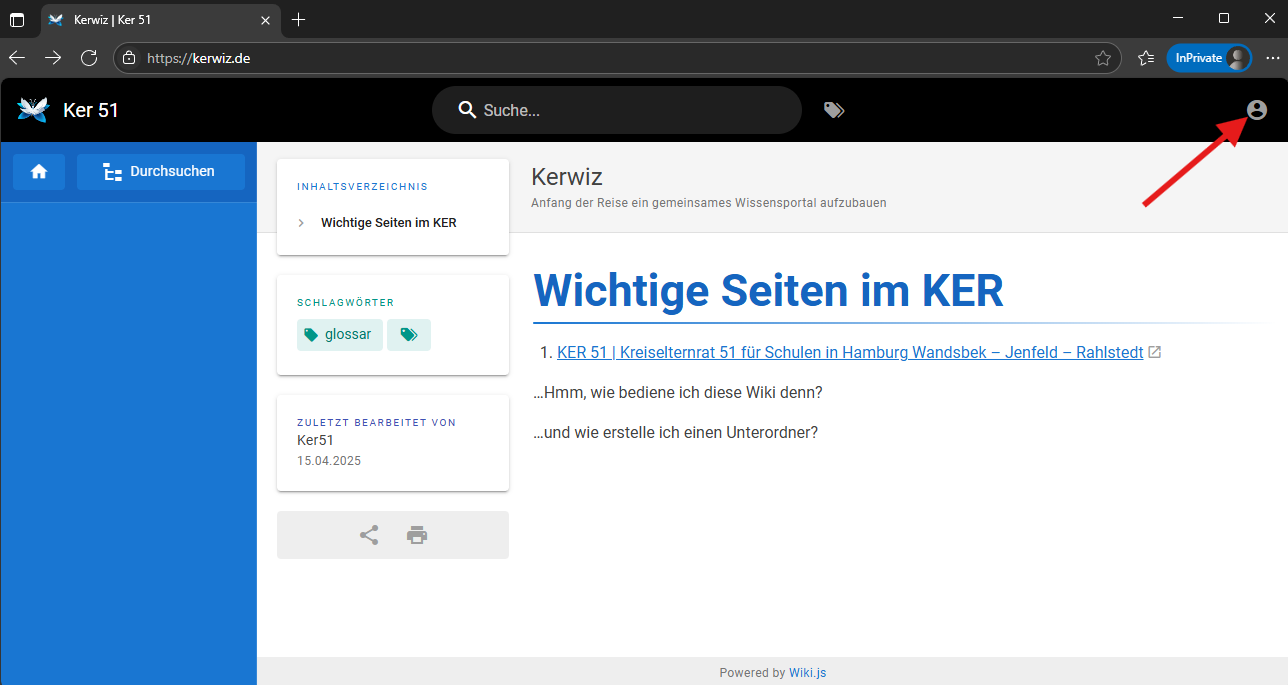Go to the wiki home page button

[x=39, y=172]
